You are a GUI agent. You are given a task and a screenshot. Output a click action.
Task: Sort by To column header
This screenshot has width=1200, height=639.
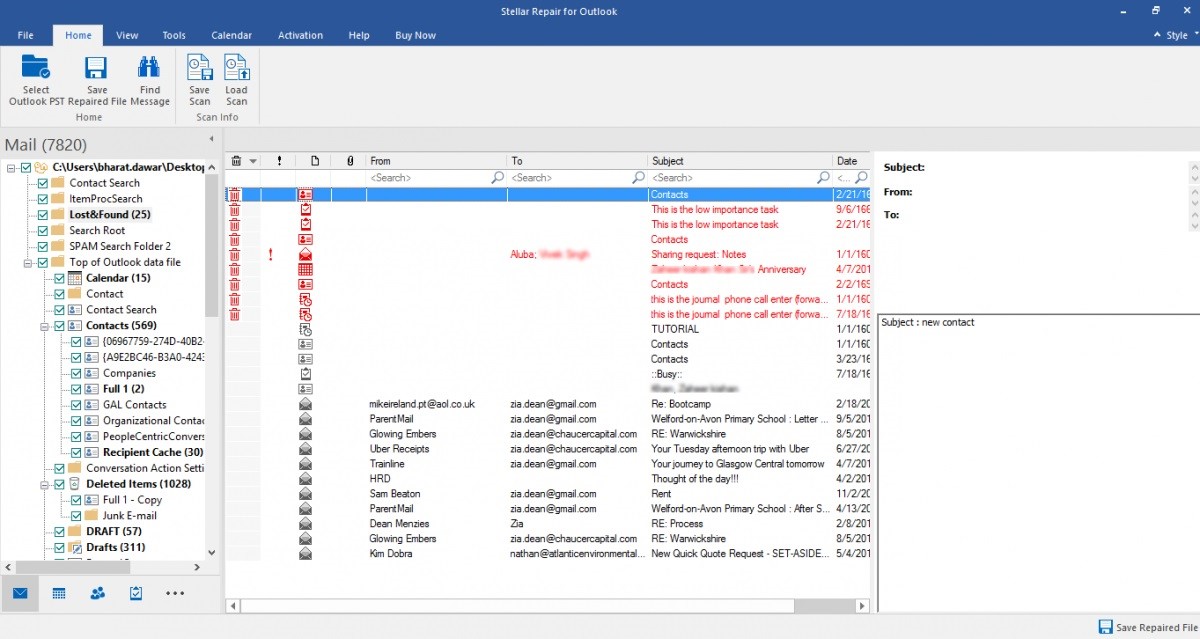pos(577,161)
